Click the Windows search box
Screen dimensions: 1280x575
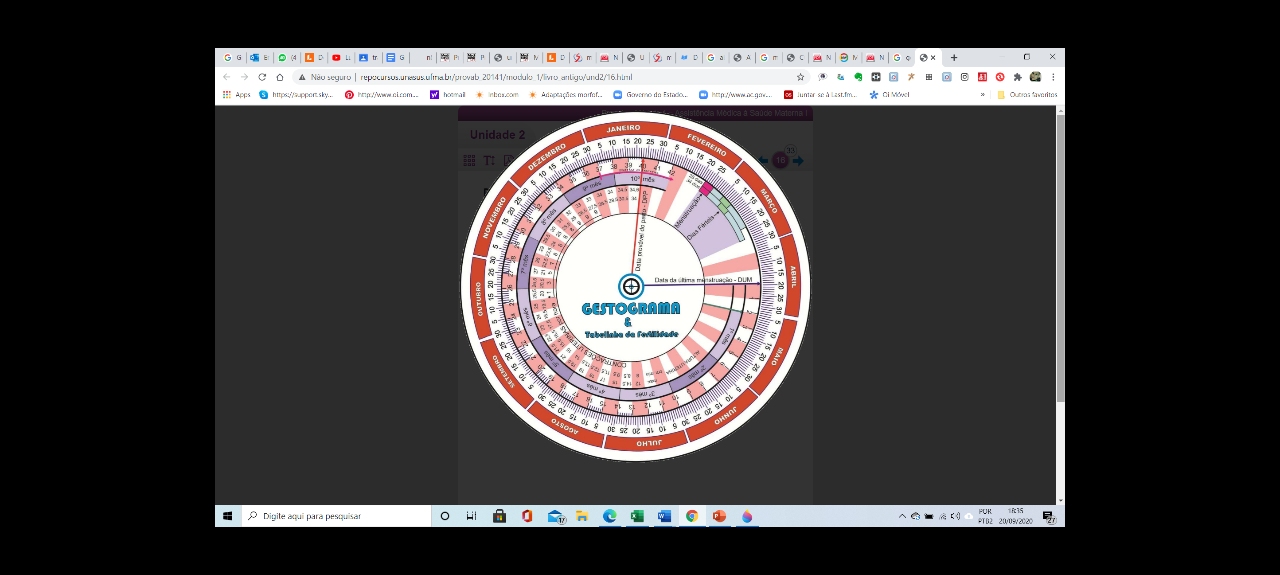(335, 516)
